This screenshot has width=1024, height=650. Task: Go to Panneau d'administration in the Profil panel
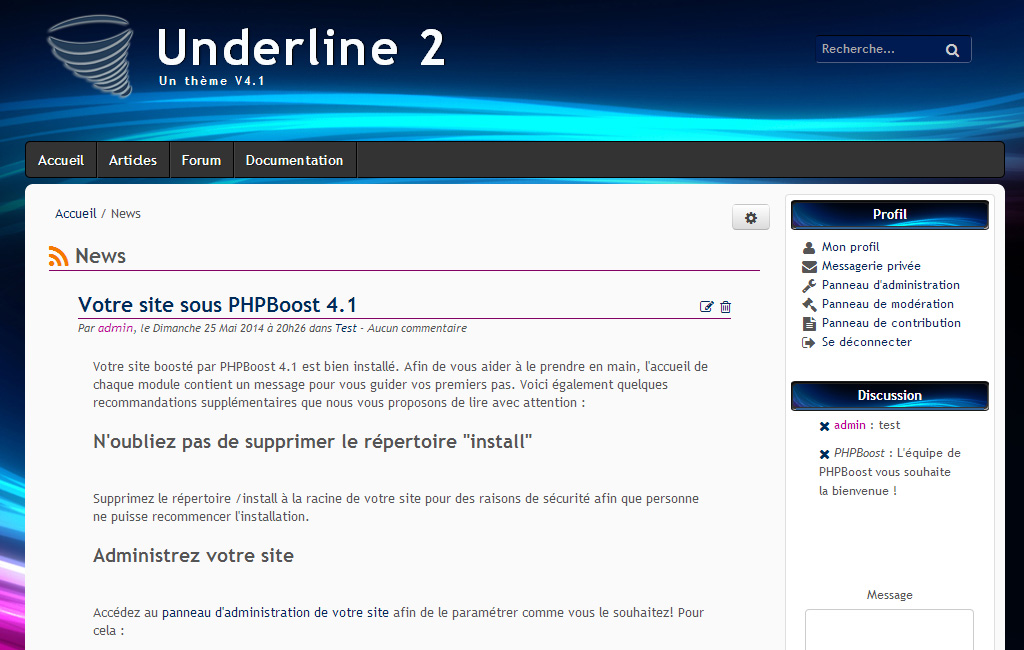[890, 285]
